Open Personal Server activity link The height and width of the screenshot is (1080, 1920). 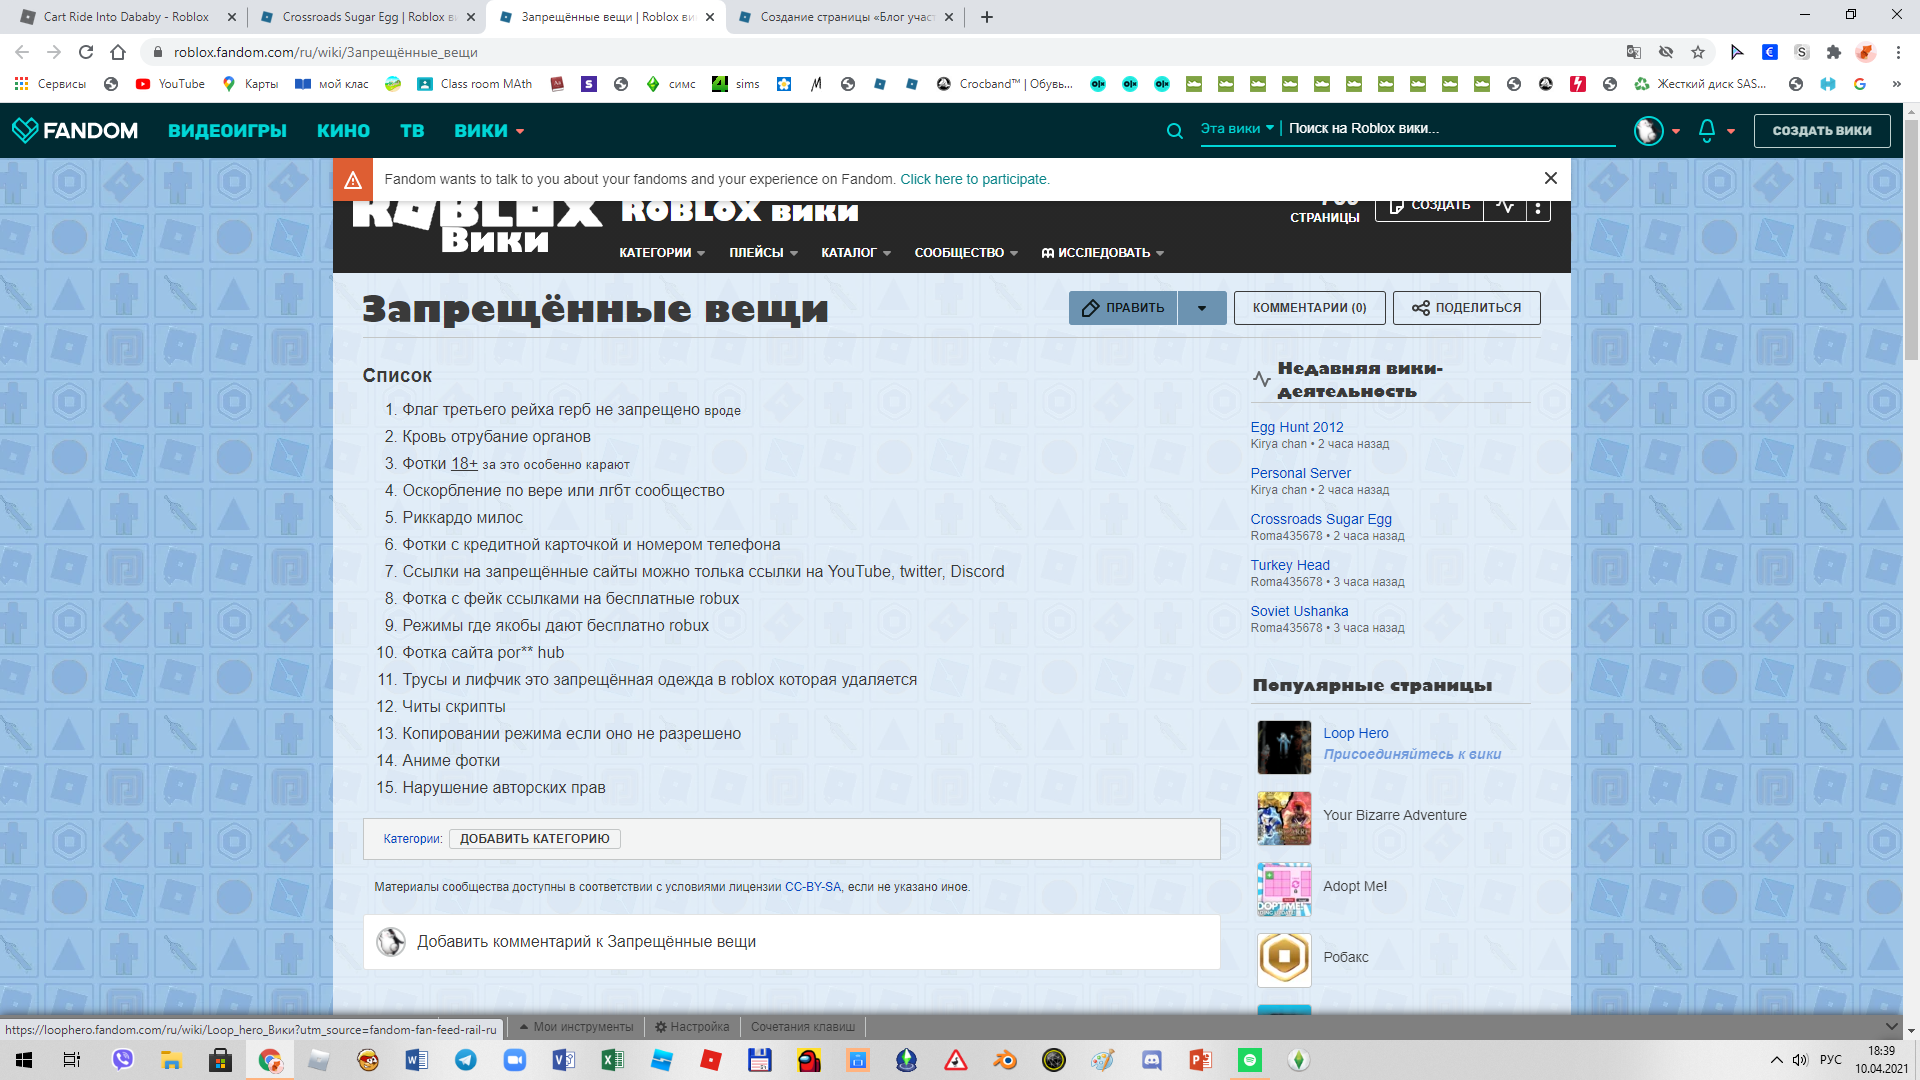tap(1300, 473)
